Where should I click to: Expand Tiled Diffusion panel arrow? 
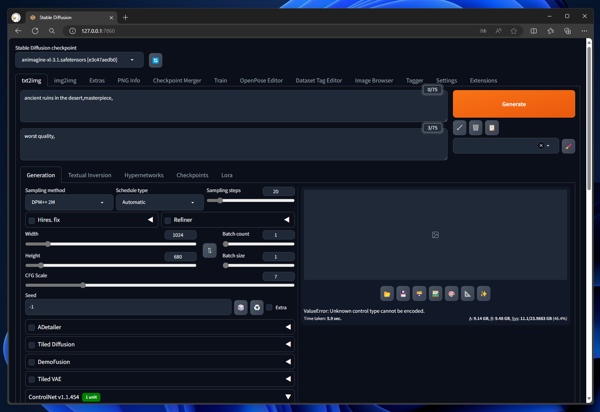[x=288, y=344]
